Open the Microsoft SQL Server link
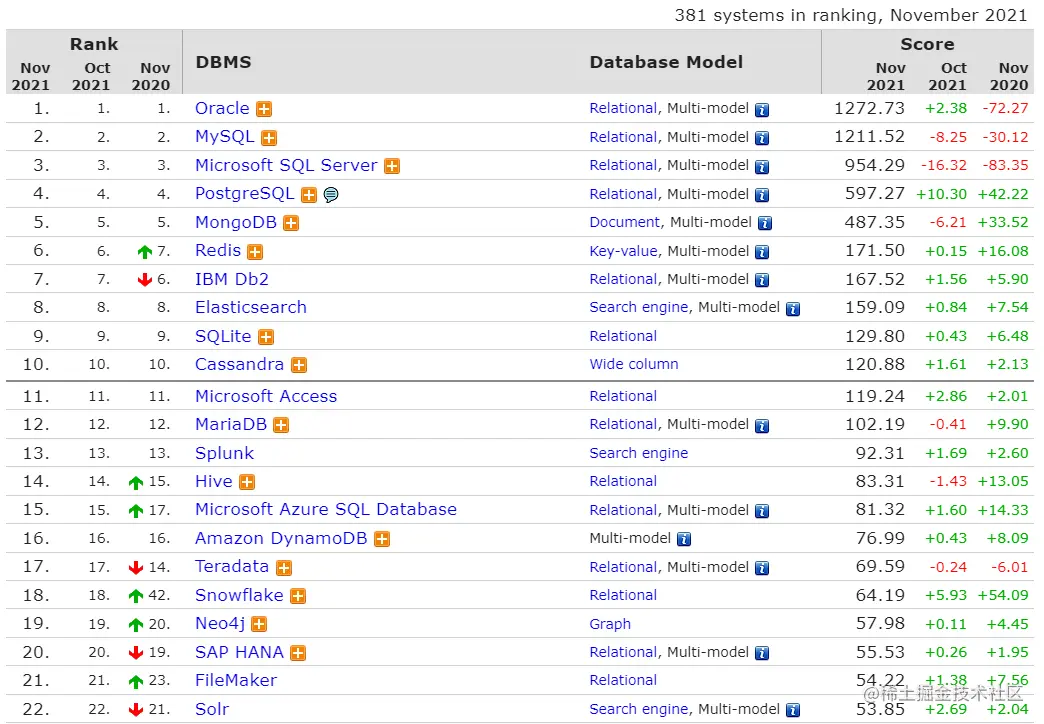The width and height of the screenshot is (1044, 724). pos(286,165)
